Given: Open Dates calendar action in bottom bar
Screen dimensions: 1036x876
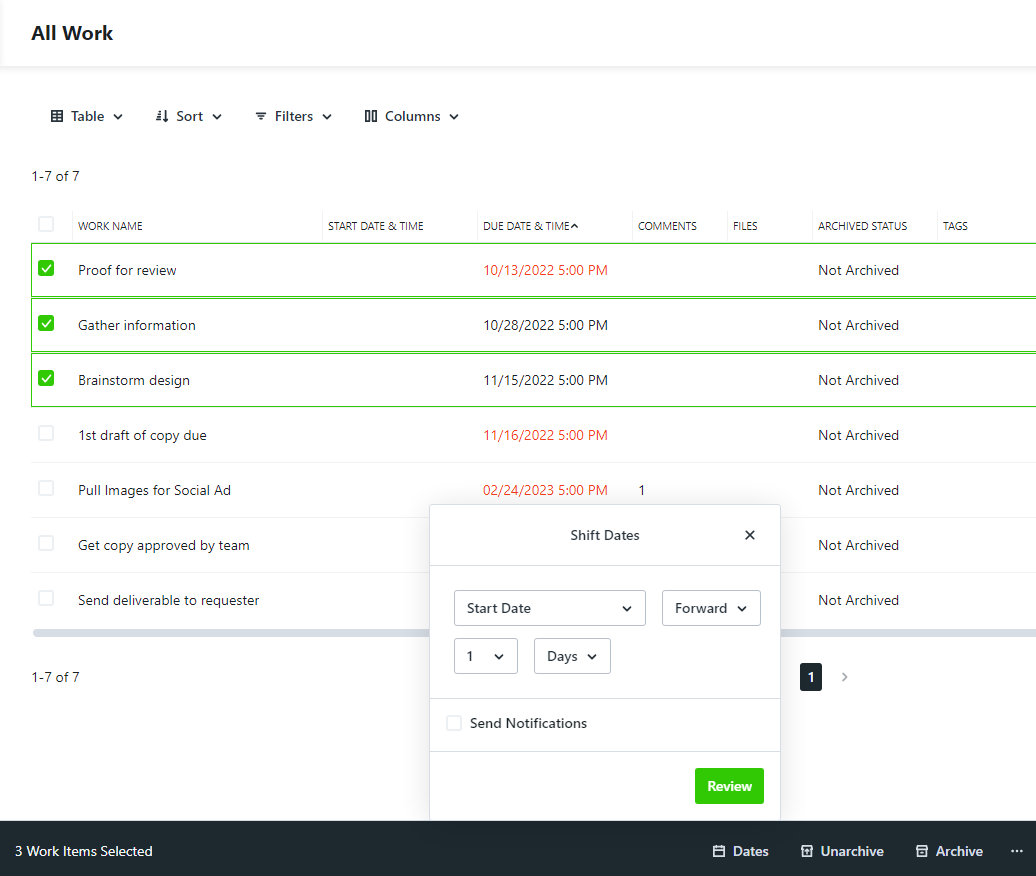Looking at the screenshot, I should point(740,851).
